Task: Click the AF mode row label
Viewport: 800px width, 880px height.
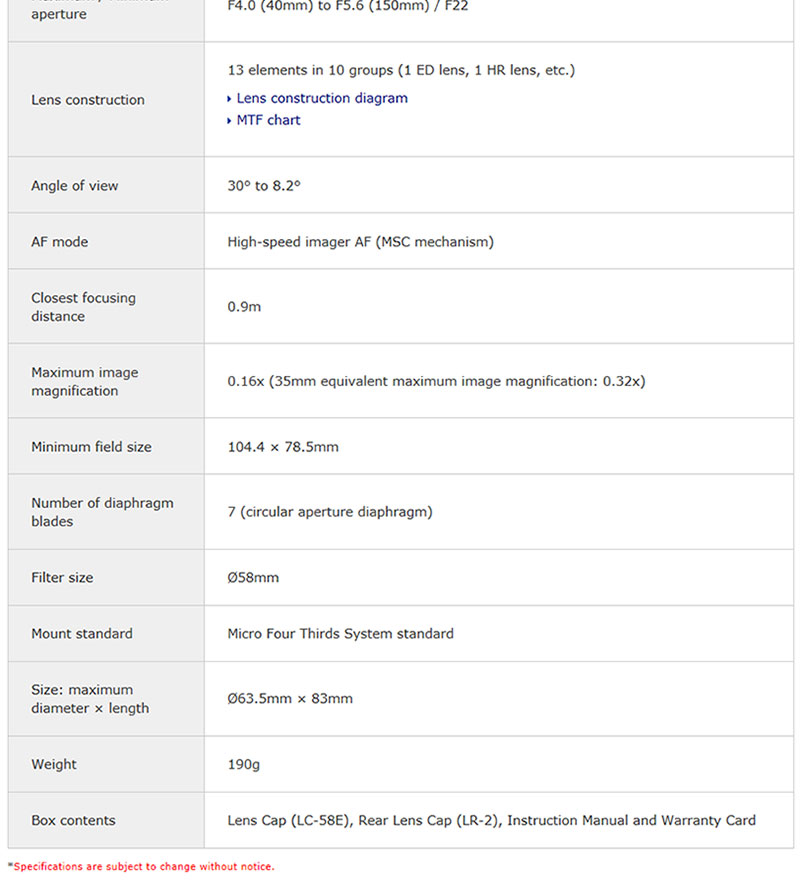Action: [60, 242]
